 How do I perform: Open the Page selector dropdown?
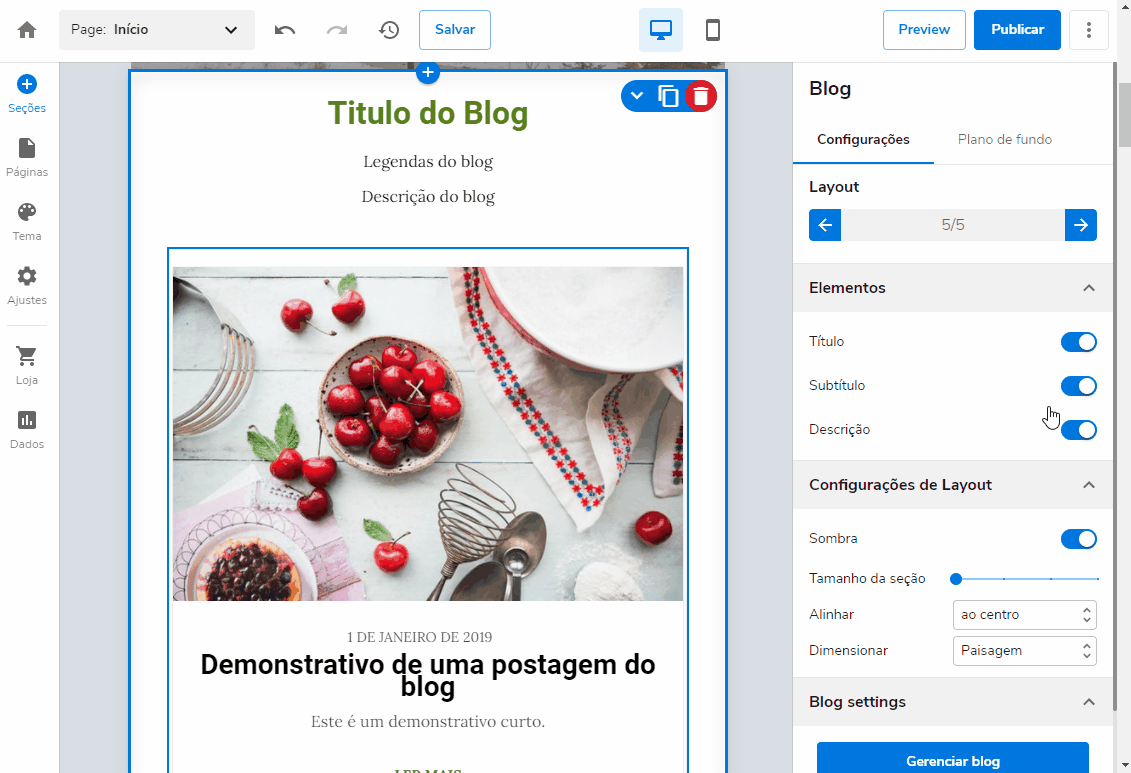click(x=157, y=30)
